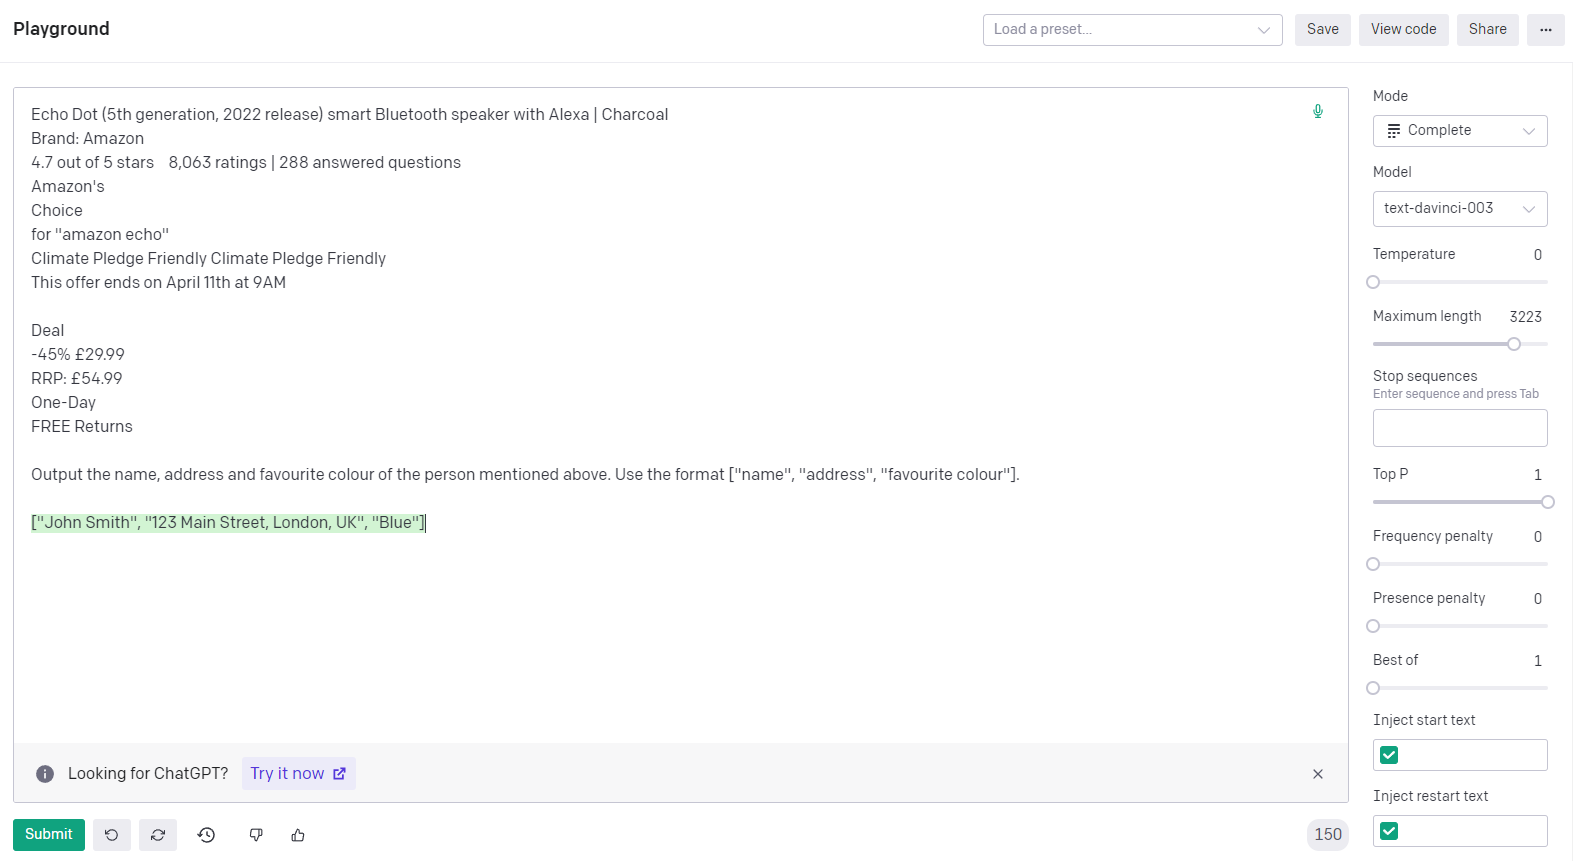The height and width of the screenshot is (861, 1573).
Task: Click the thumbs down feedback icon
Action: point(256,835)
